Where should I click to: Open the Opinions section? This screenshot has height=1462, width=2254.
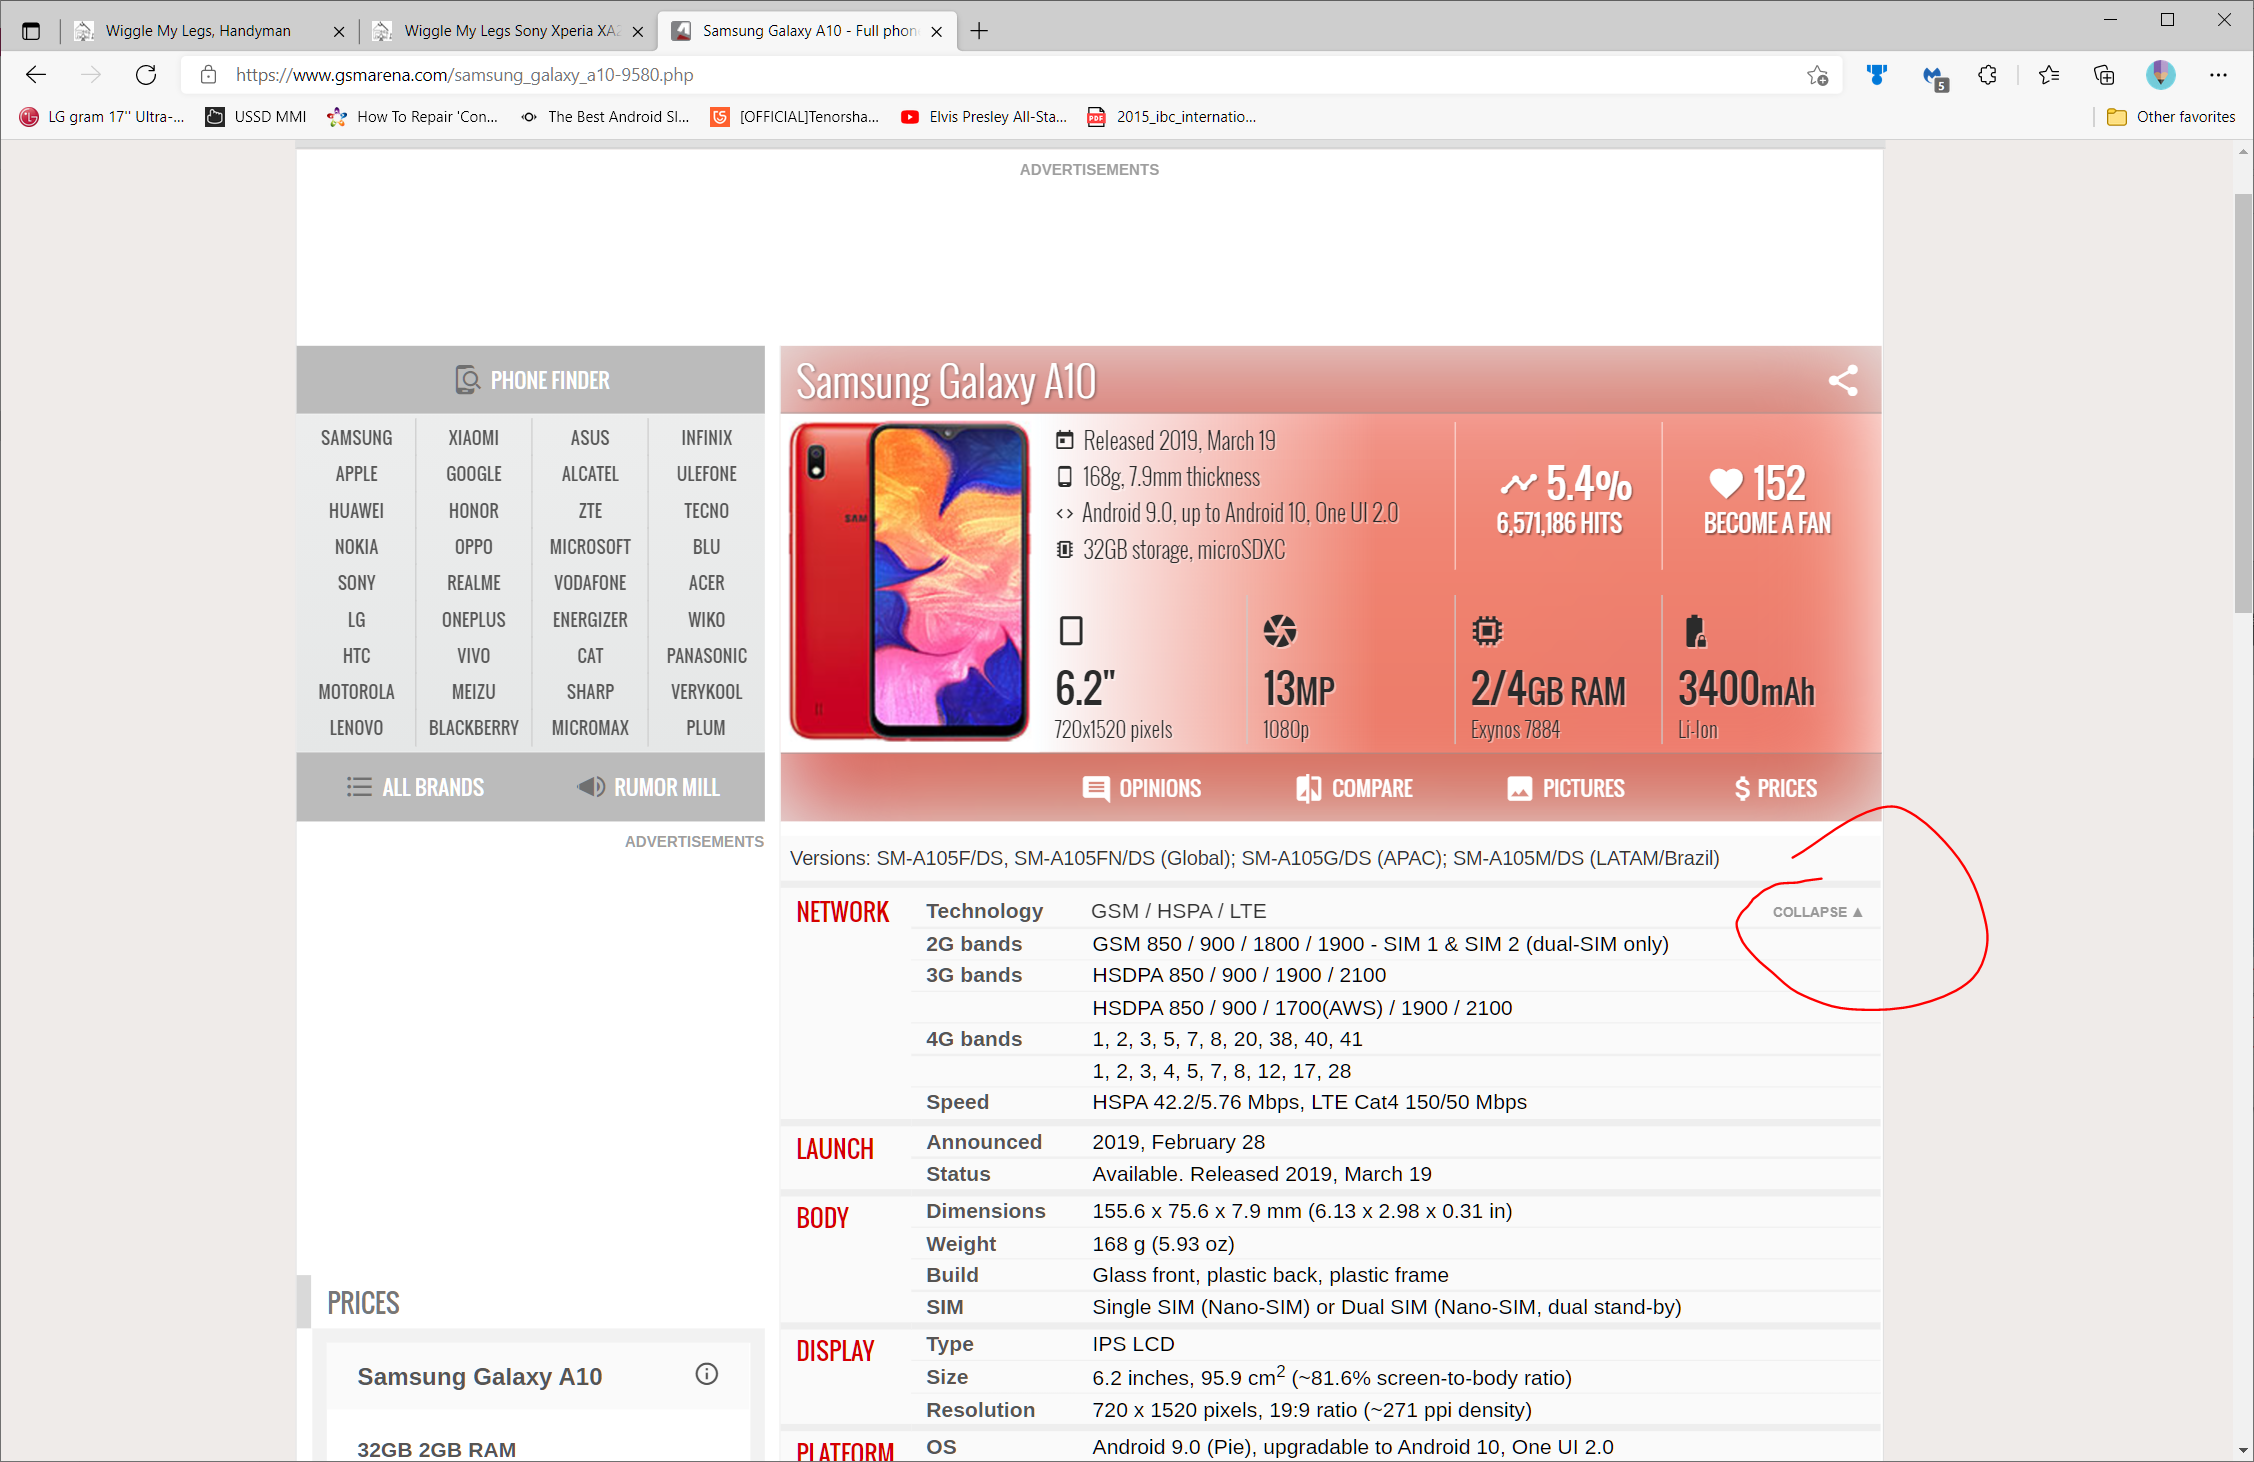(1142, 789)
